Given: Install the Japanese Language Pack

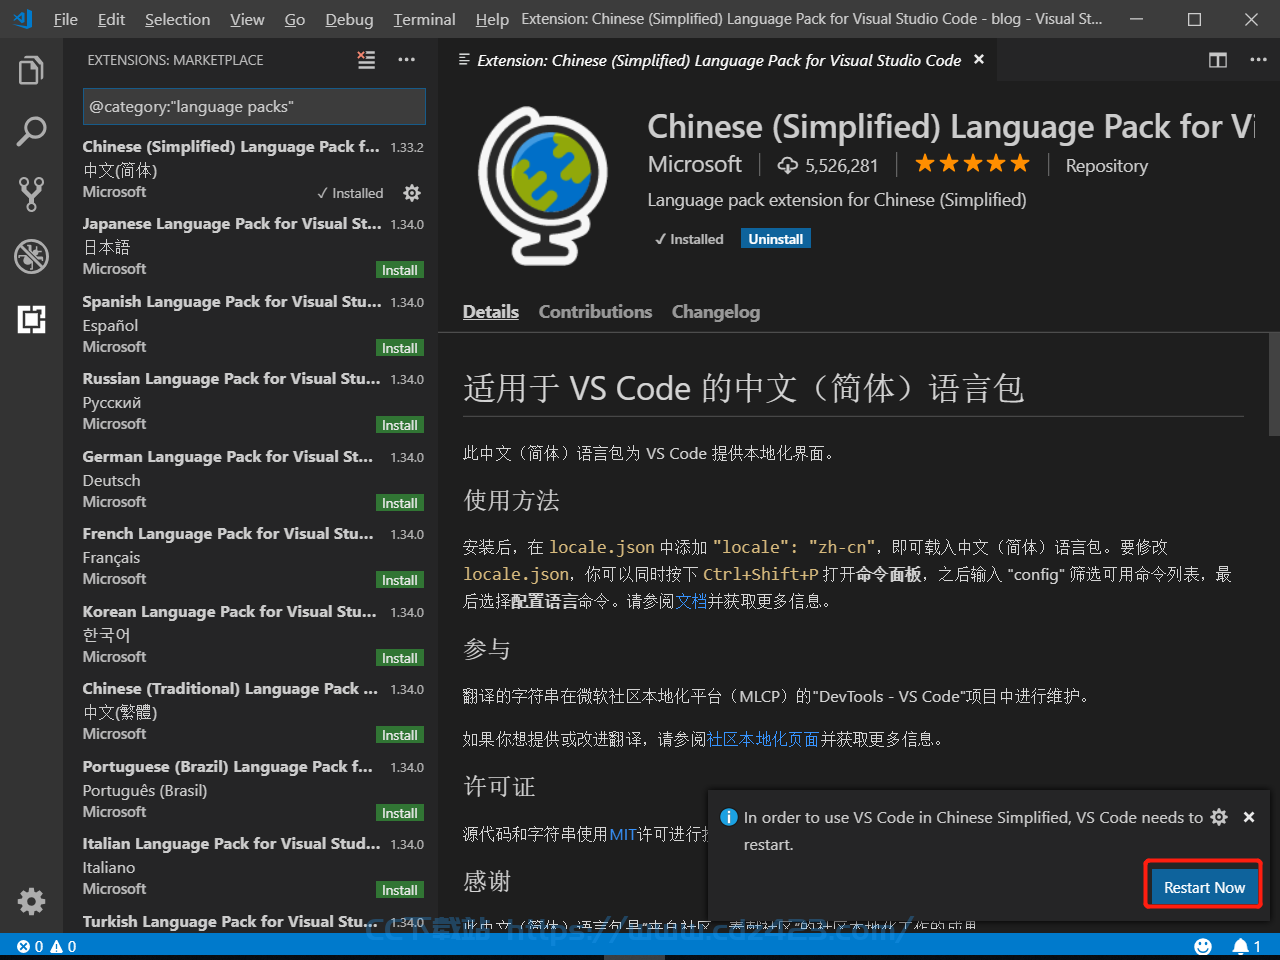Looking at the screenshot, I should pyautogui.click(x=400, y=271).
